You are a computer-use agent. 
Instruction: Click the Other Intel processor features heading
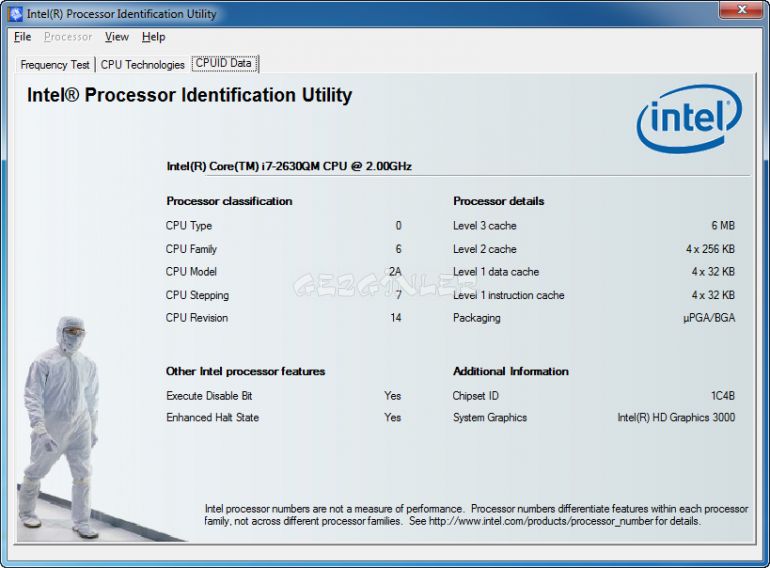tap(246, 371)
